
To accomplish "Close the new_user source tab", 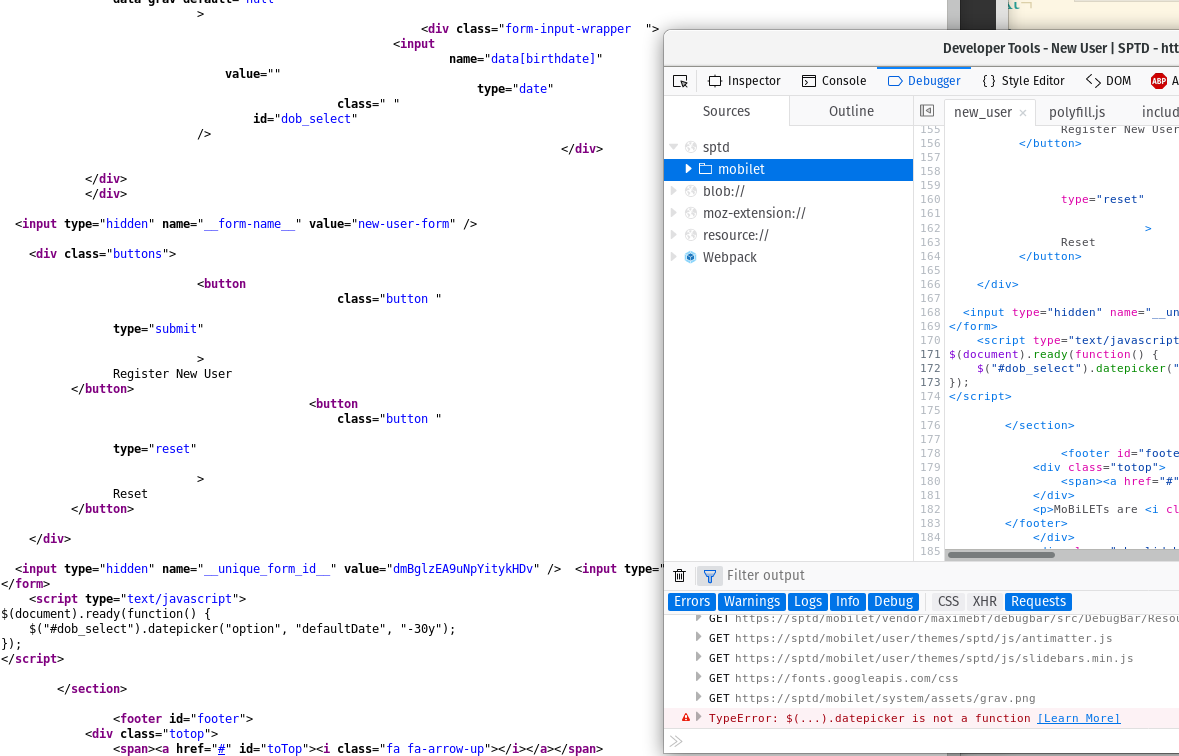I will point(1023,113).
